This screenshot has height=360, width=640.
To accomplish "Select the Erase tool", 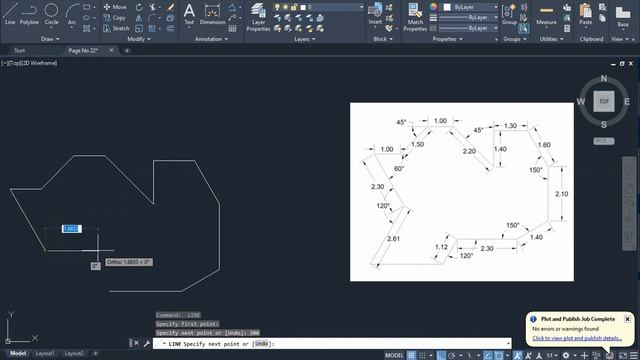I will pos(171,7).
